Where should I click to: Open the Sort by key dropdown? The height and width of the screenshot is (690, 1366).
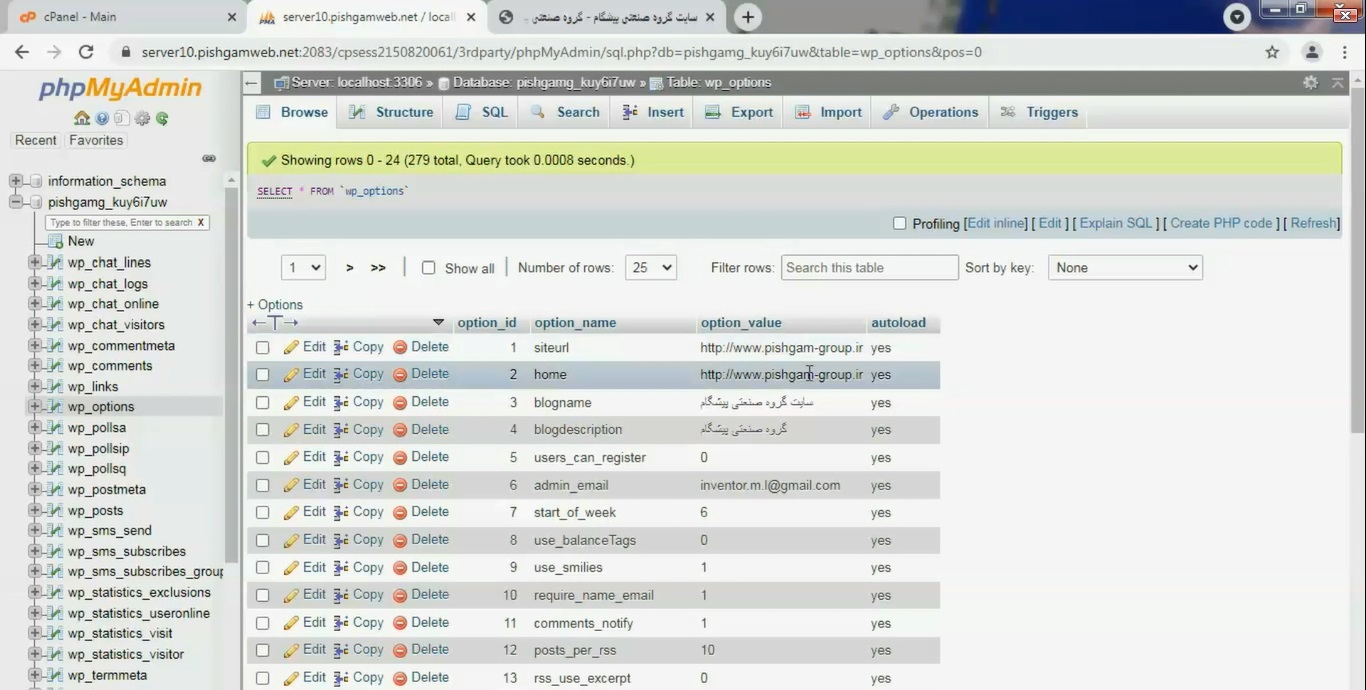point(1125,267)
